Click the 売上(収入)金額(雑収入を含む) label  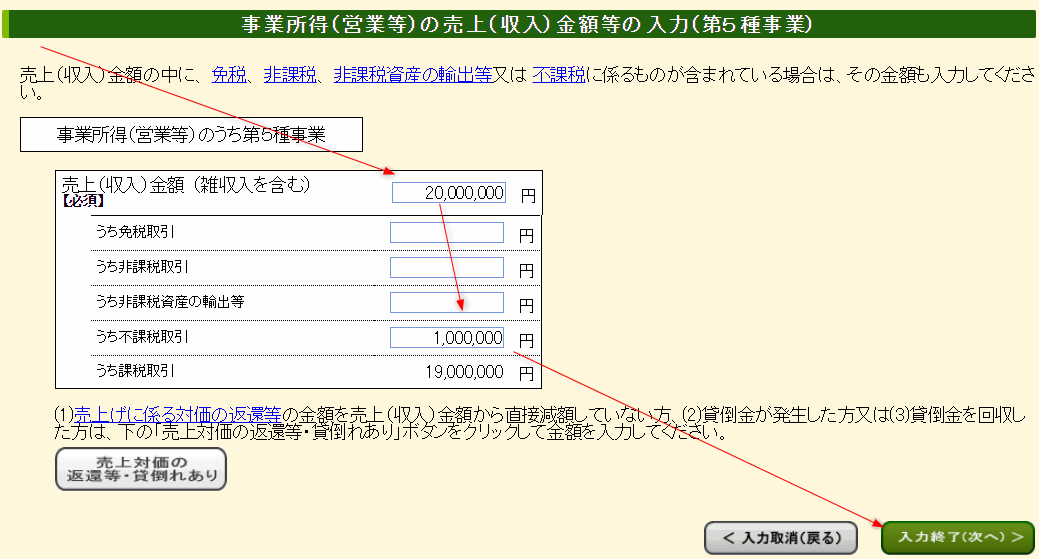point(186,184)
